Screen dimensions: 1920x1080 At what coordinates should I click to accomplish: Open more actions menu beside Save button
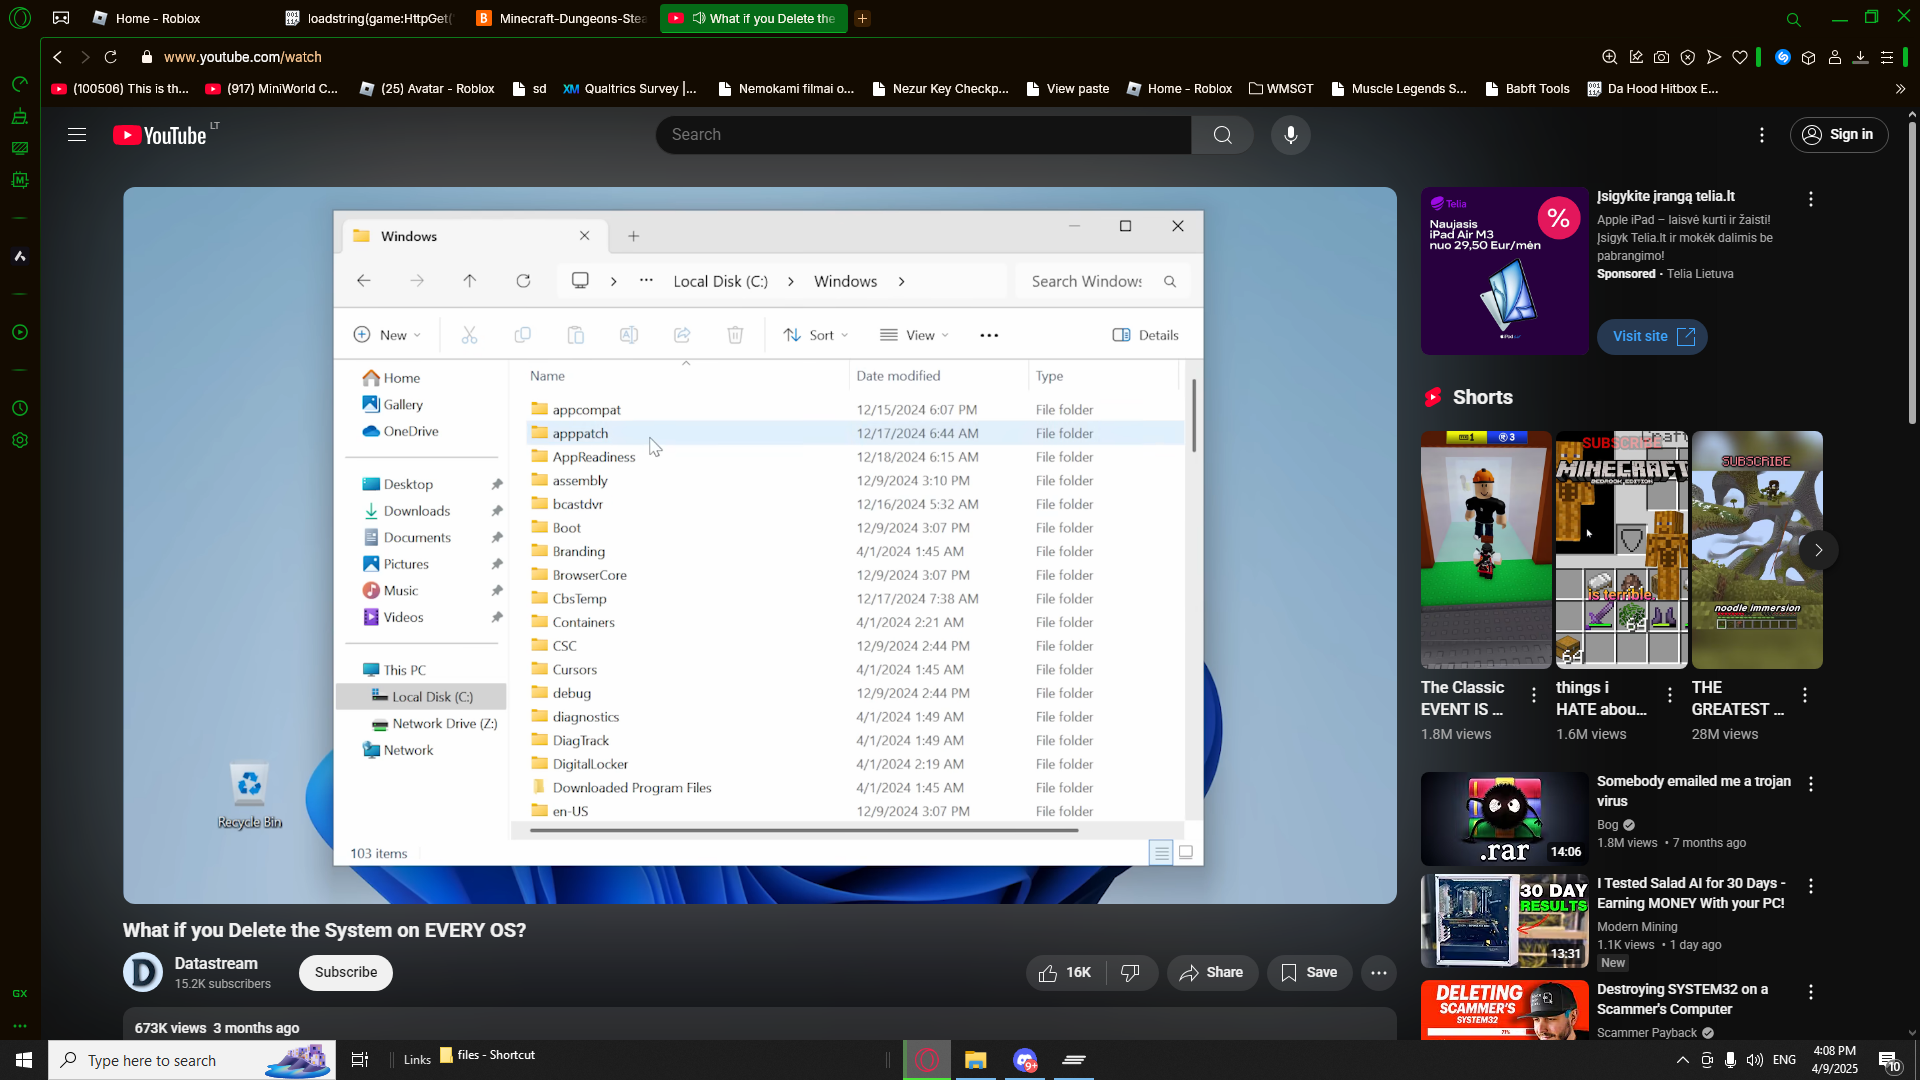point(1378,973)
